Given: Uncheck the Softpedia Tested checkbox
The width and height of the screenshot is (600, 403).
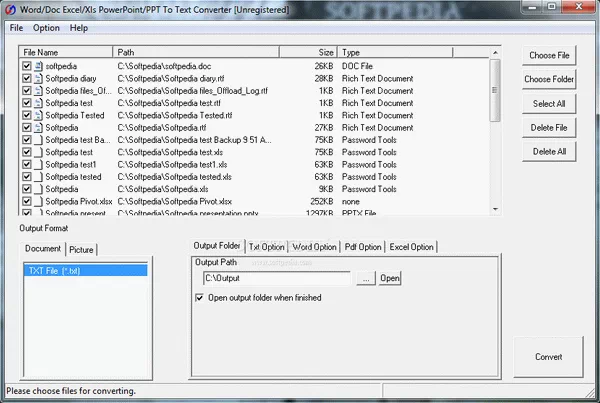Looking at the screenshot, I should coord(26,115).
